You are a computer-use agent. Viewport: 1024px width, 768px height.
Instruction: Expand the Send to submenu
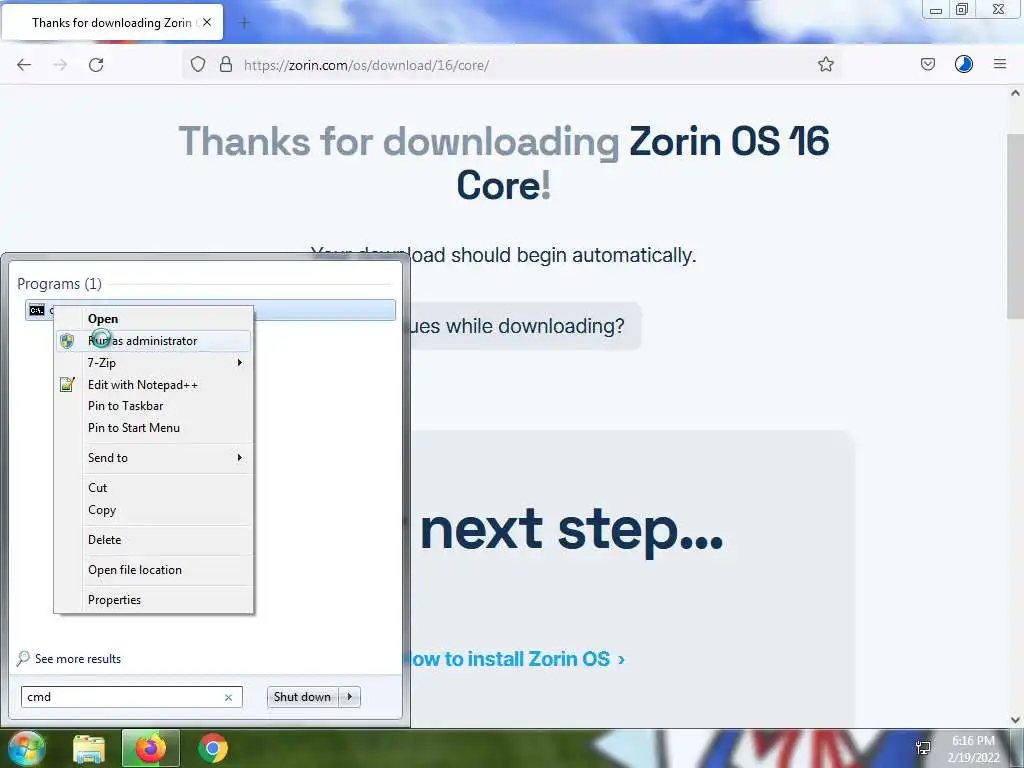click(153, 458)
